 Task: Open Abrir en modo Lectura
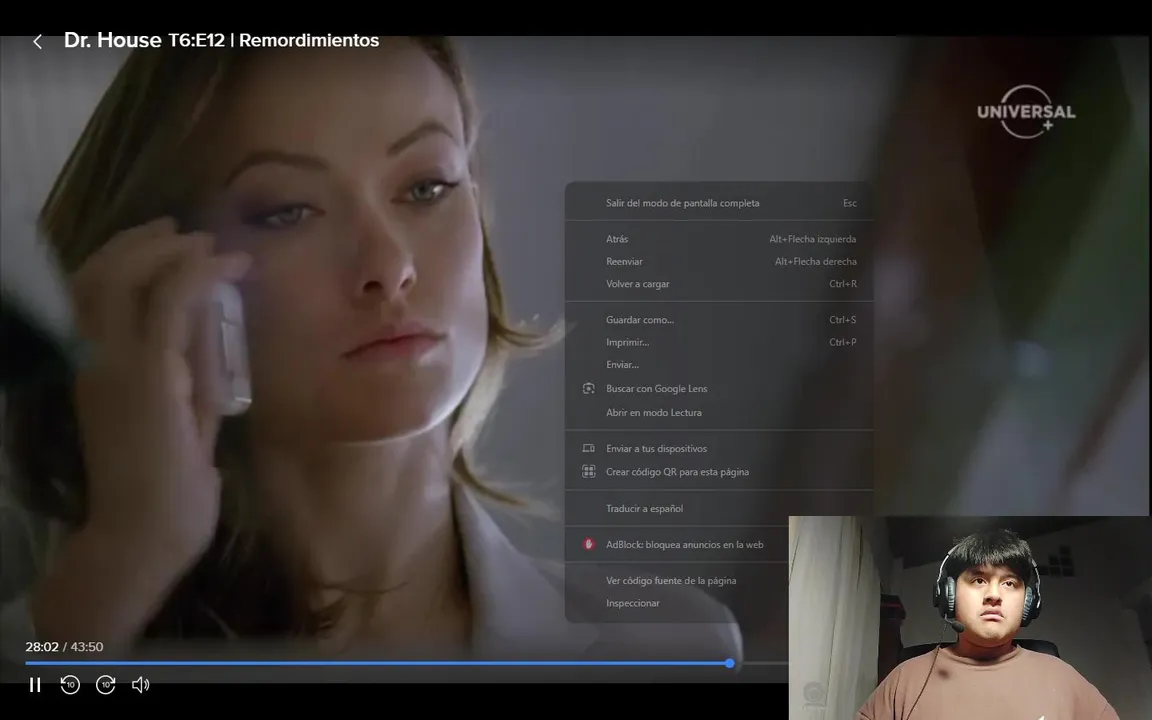pos(719,412)
